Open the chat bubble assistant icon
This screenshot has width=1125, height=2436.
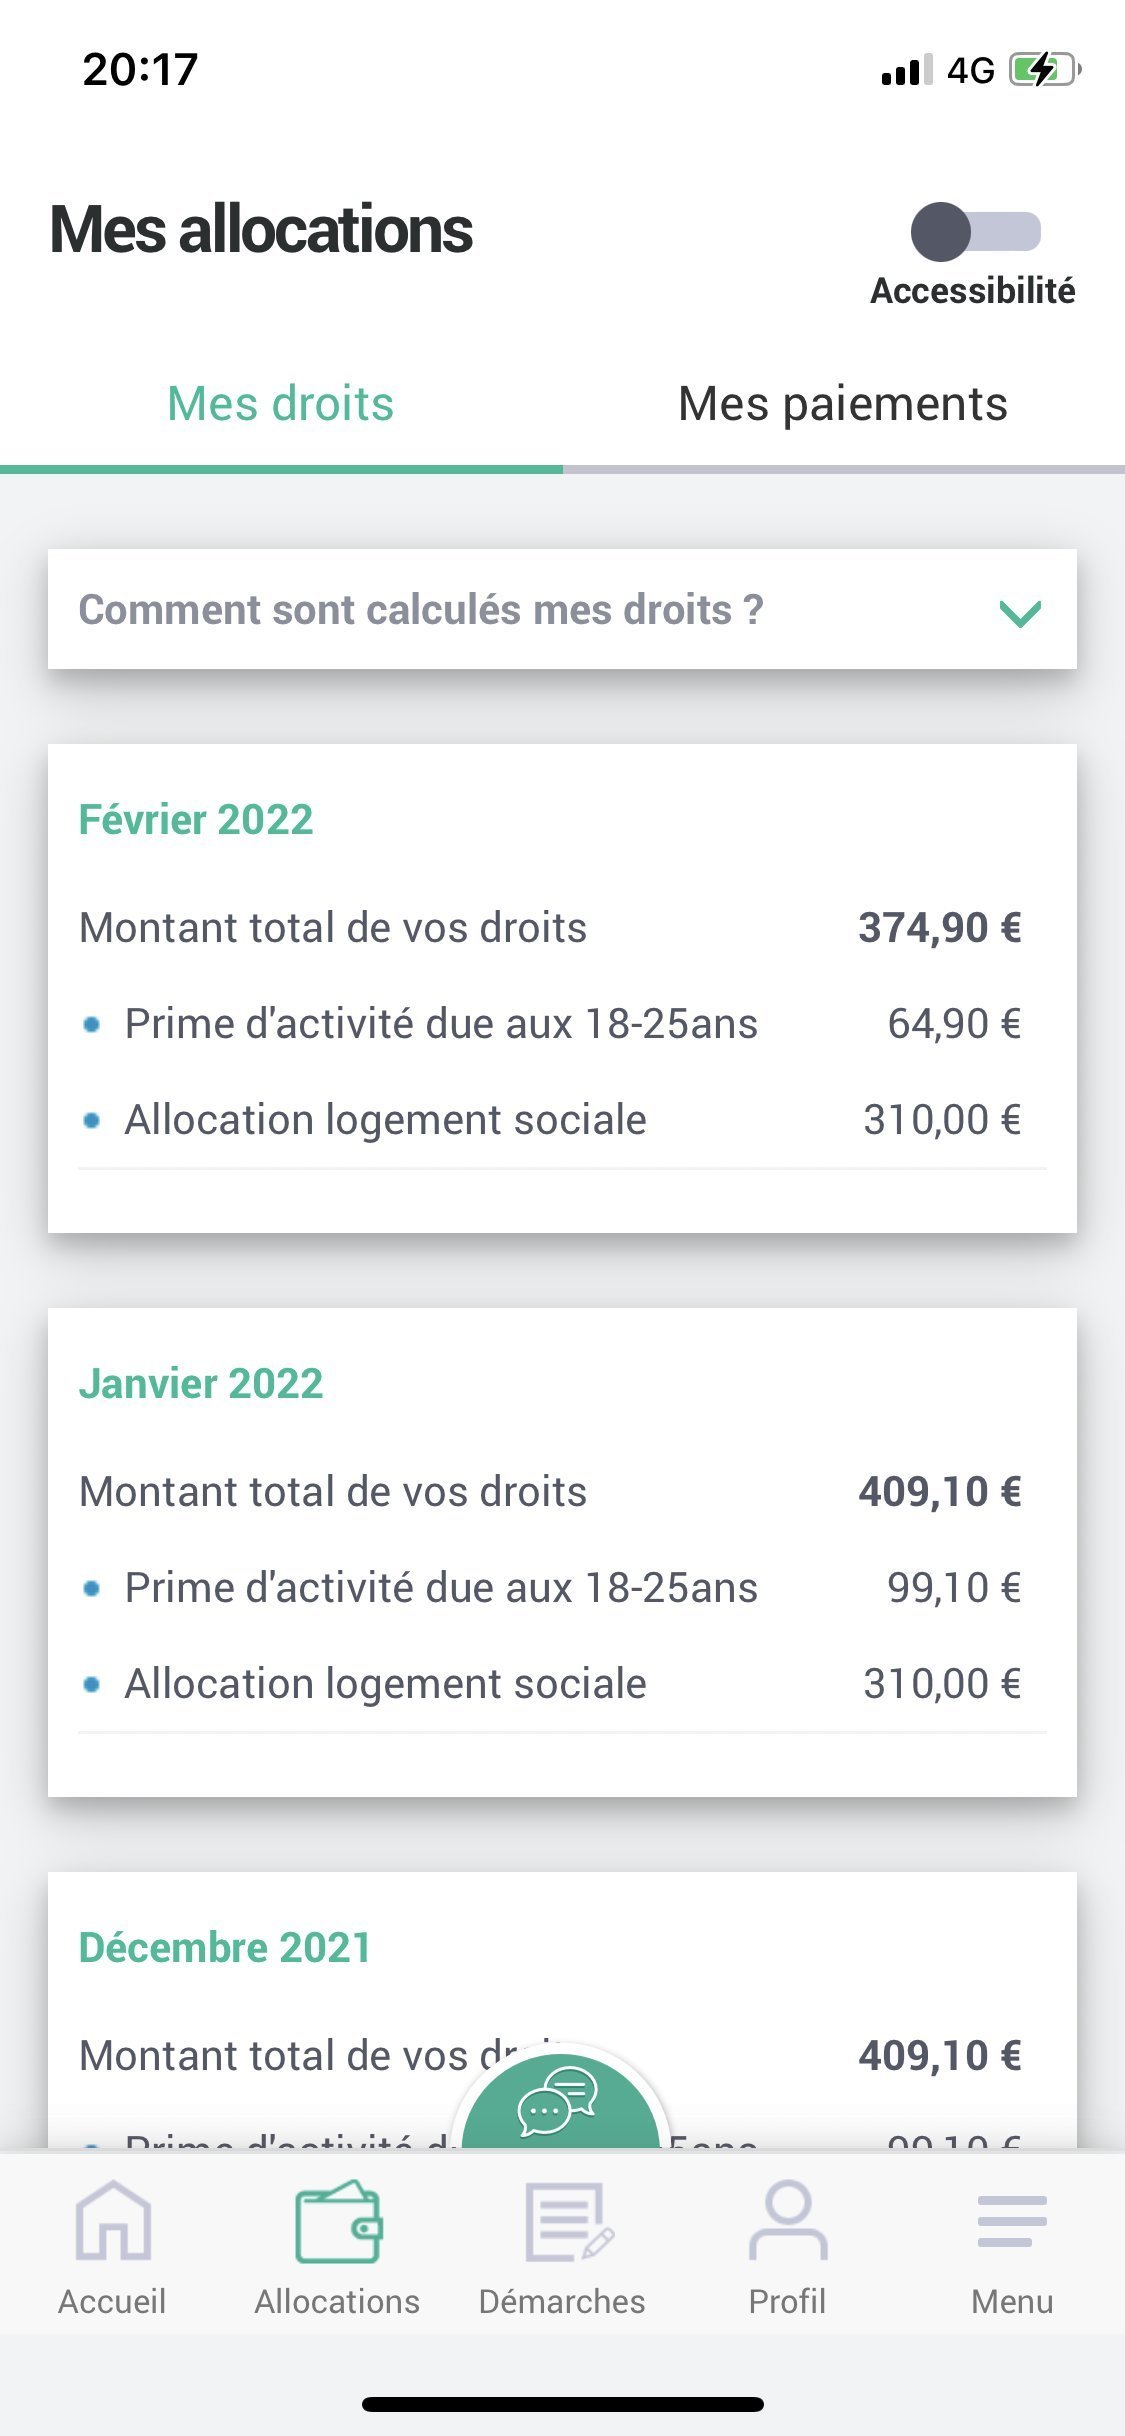(x=558, y=2098)
